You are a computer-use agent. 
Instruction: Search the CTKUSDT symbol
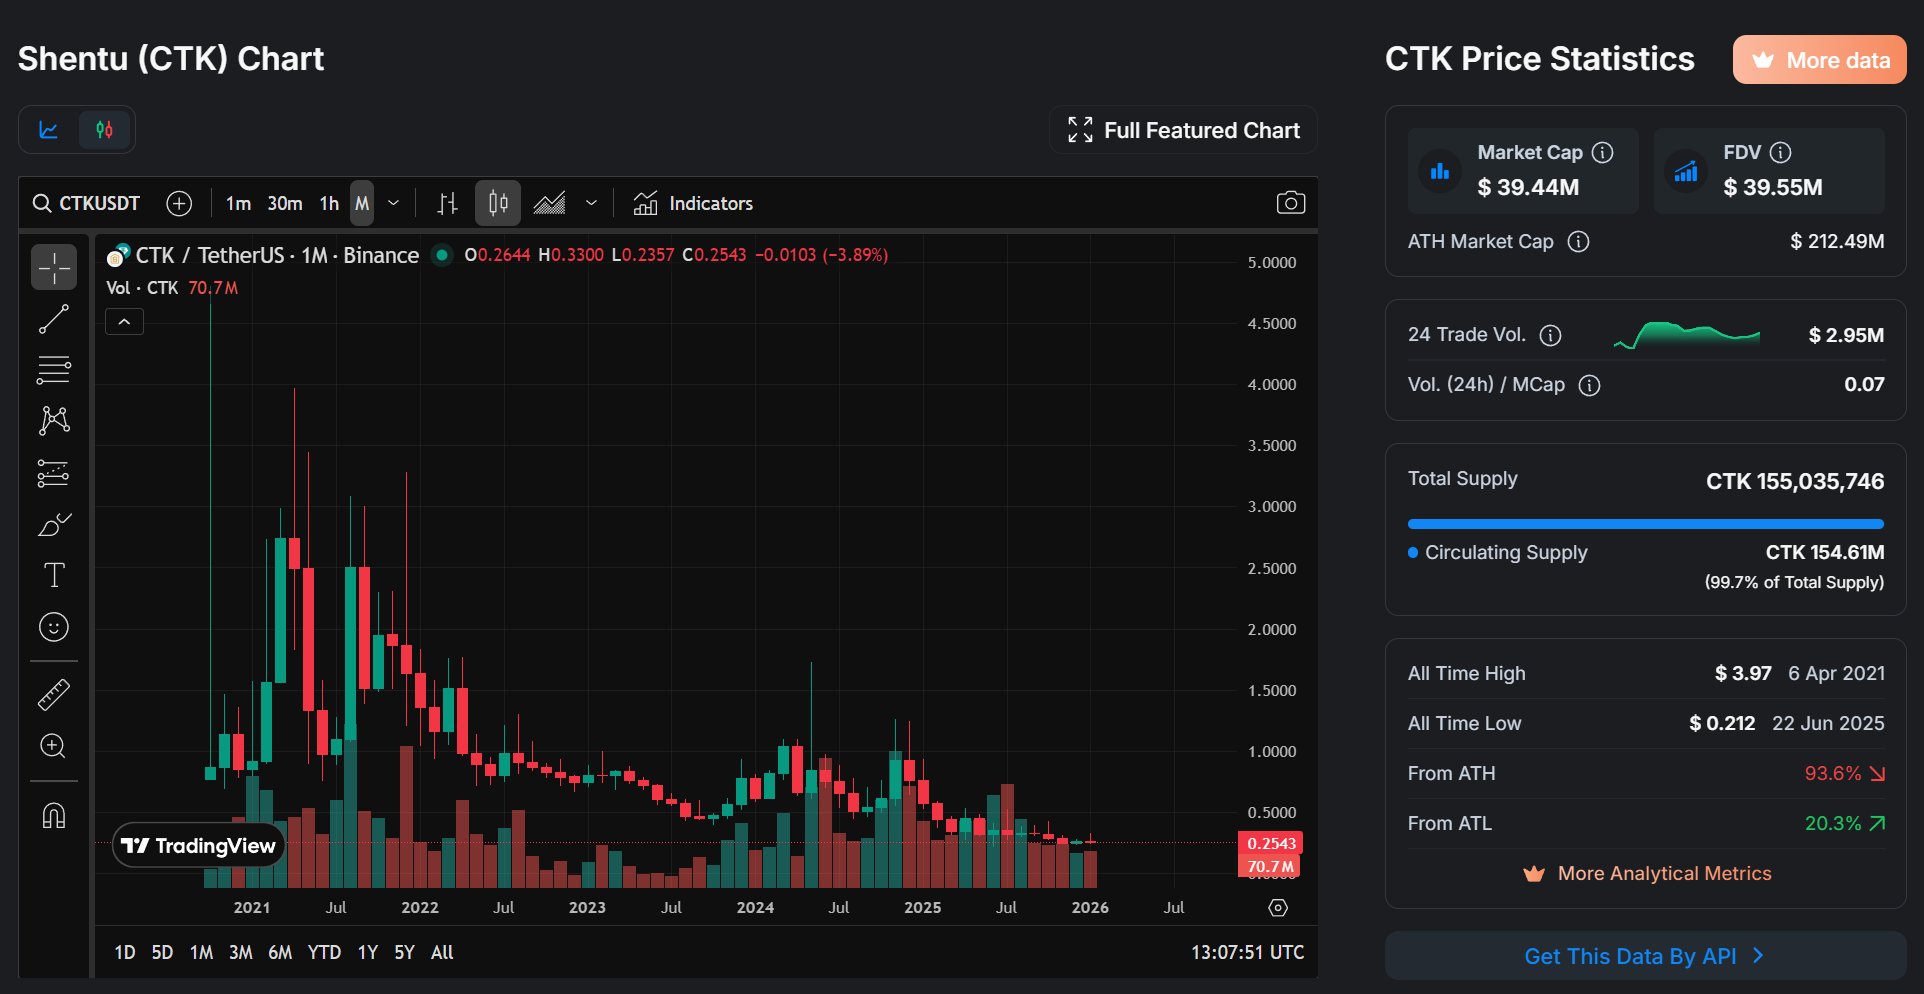[x=86, y=203]
